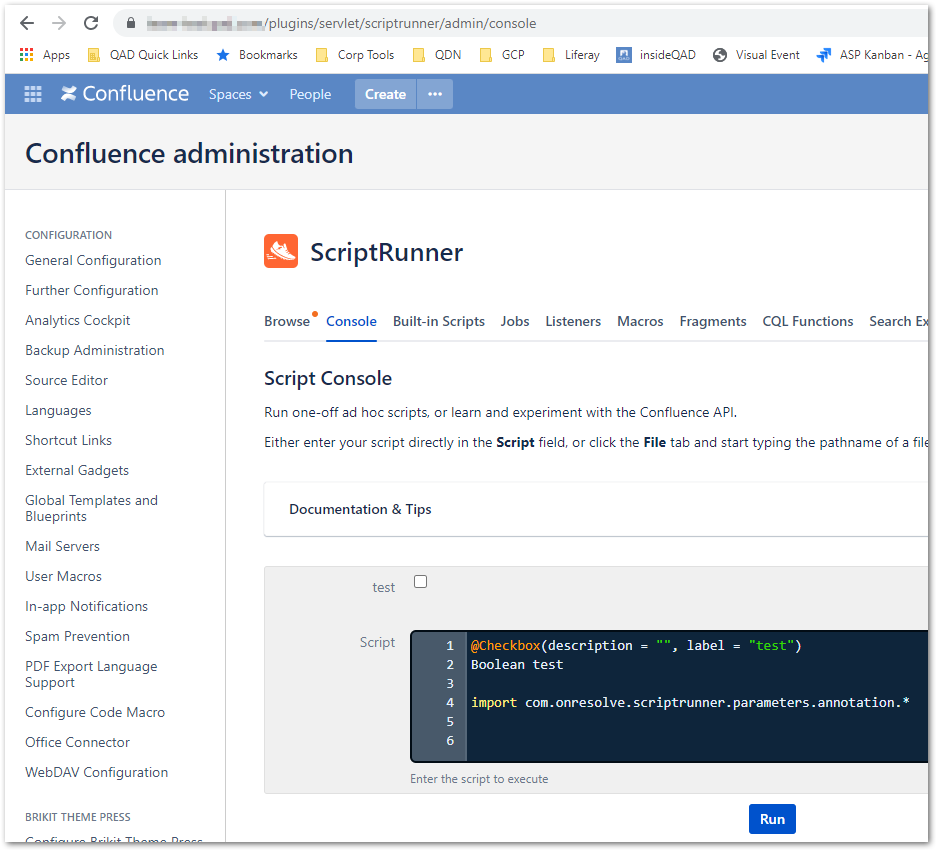The height and width of the screenshot is (851, 937).
Task: Open the ASP Kanban Jira bookmark
Action: click(x=872, y=55)
